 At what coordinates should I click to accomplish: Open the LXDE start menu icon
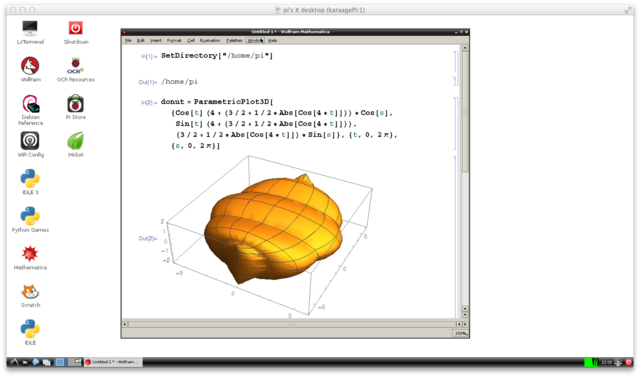click(14, 362)
